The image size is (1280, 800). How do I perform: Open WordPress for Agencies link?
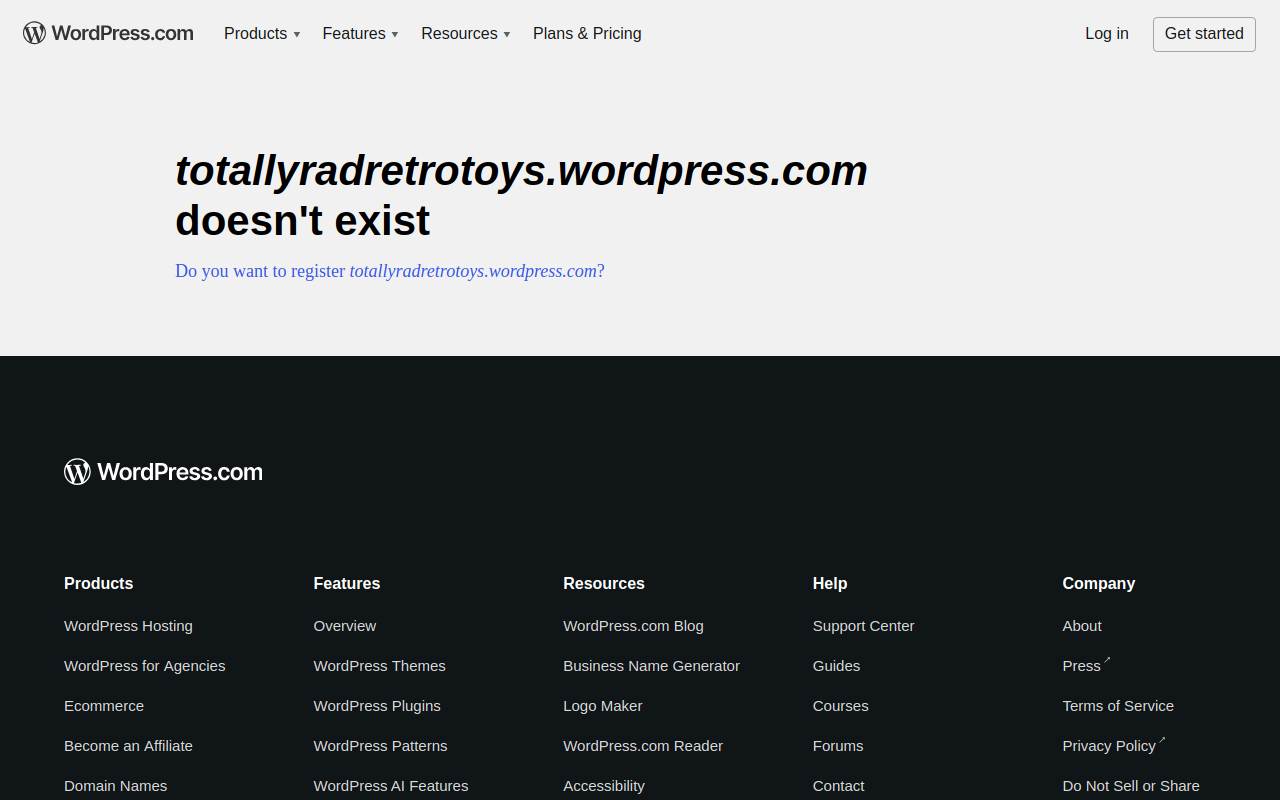tap(145, 666)
